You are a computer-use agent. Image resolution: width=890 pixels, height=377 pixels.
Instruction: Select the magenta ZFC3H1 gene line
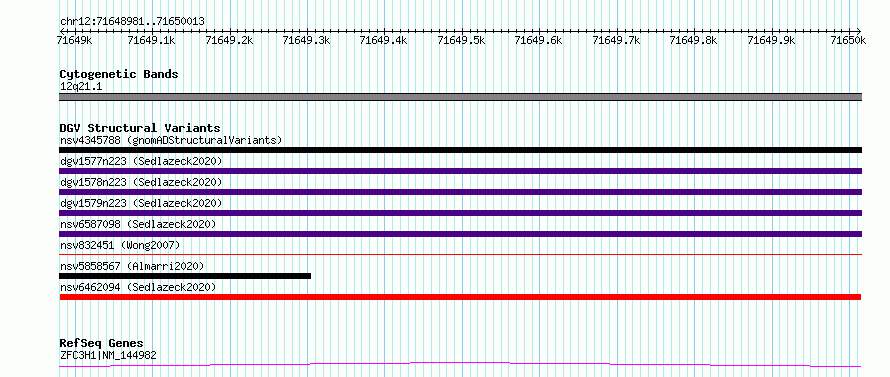coord(460,364)
